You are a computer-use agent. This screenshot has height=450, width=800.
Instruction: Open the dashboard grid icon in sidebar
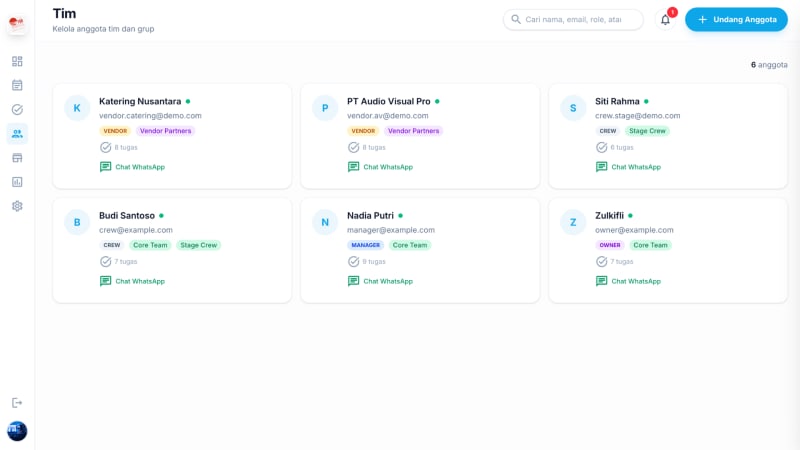coord(17,61)
